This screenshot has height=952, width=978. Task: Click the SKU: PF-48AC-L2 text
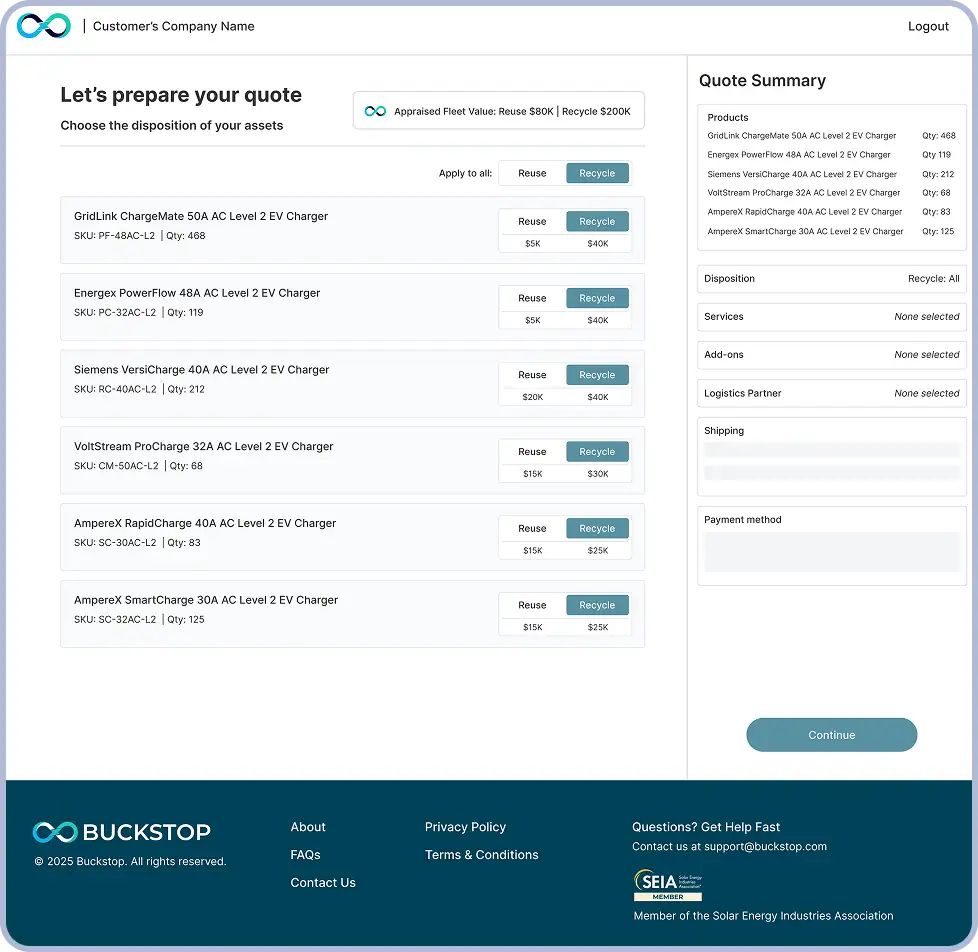114,236
